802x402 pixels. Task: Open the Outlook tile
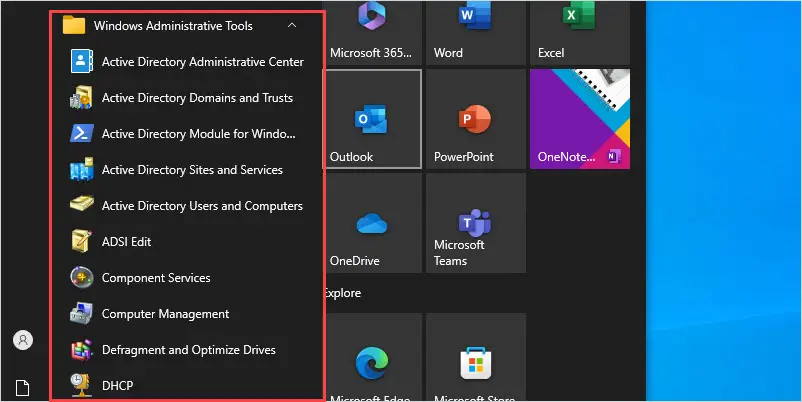coord(372,119)
